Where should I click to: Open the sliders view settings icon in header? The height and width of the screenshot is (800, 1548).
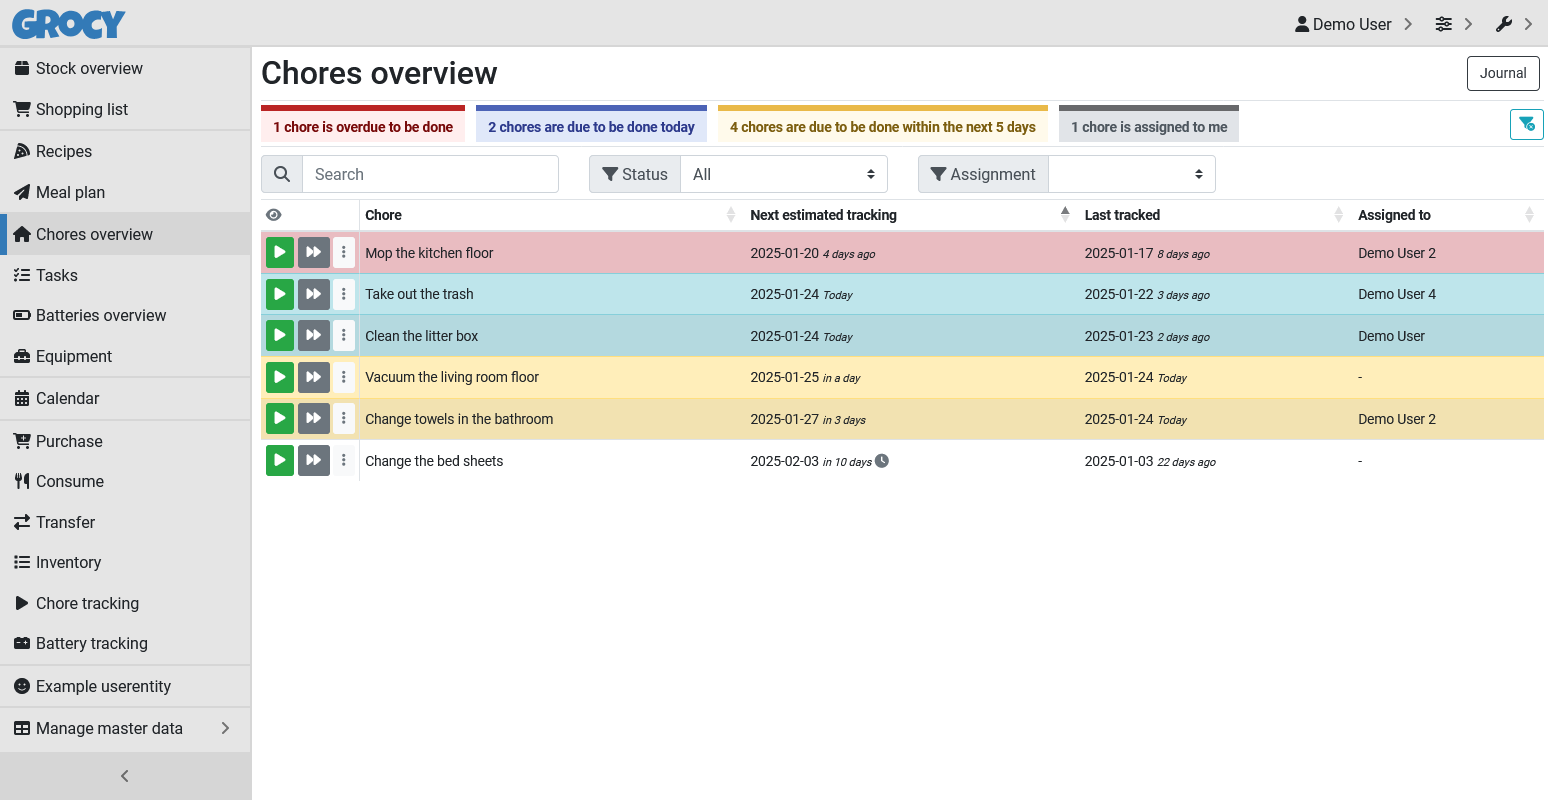tap(1443, 24)
